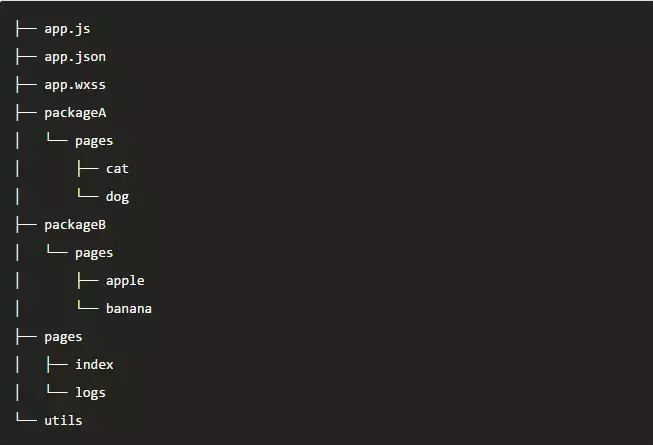Viewport: 653px width, 445px height.
Task: Click the yellow branch connector before apple
Action: point(88,281)
